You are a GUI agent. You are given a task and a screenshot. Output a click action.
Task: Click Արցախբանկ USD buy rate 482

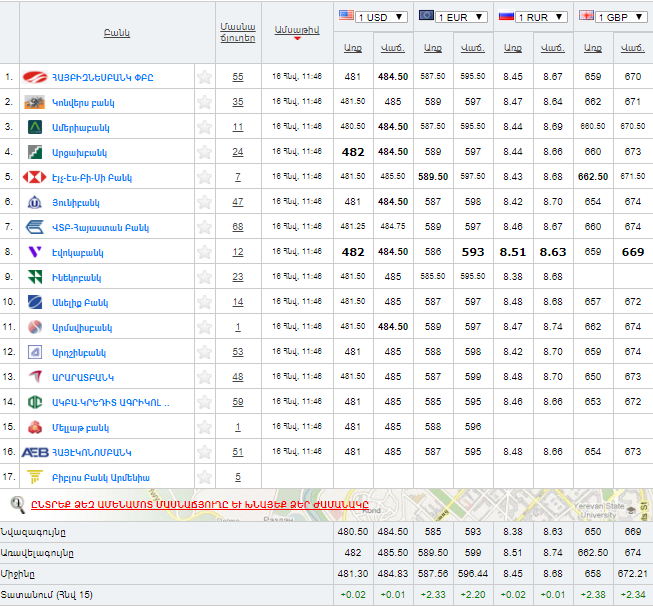pyautogui.click(x=353, y=152)
